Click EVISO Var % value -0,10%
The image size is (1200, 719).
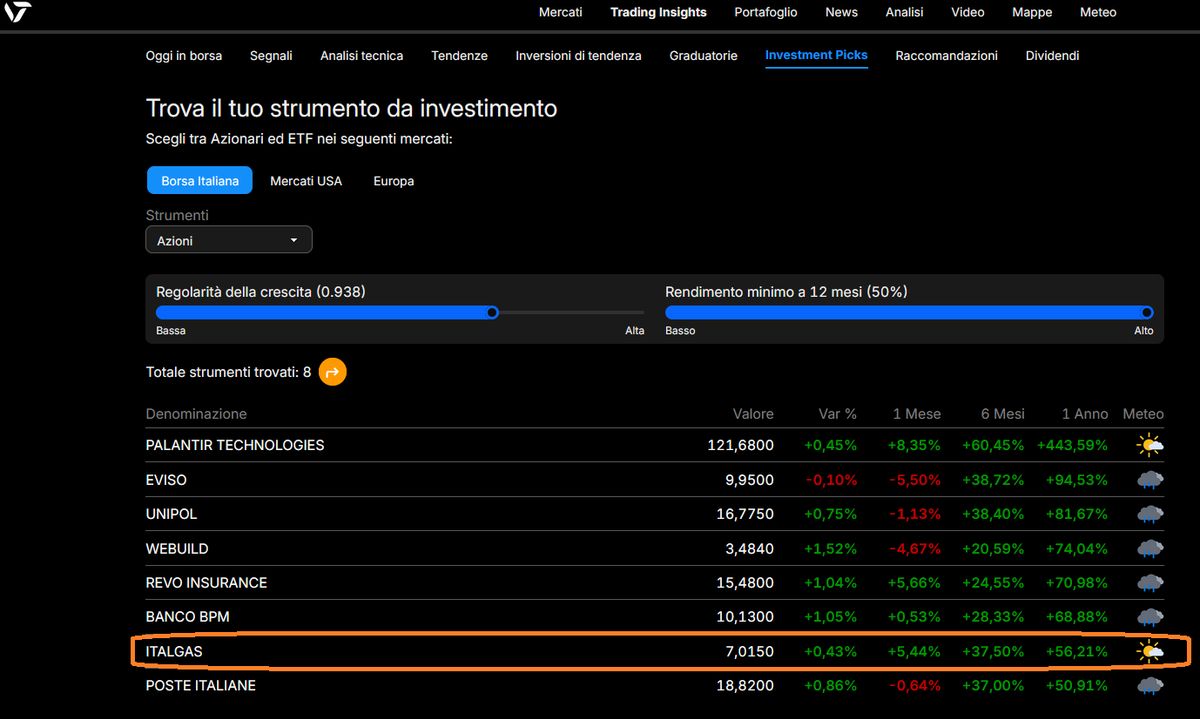[831, 480]
